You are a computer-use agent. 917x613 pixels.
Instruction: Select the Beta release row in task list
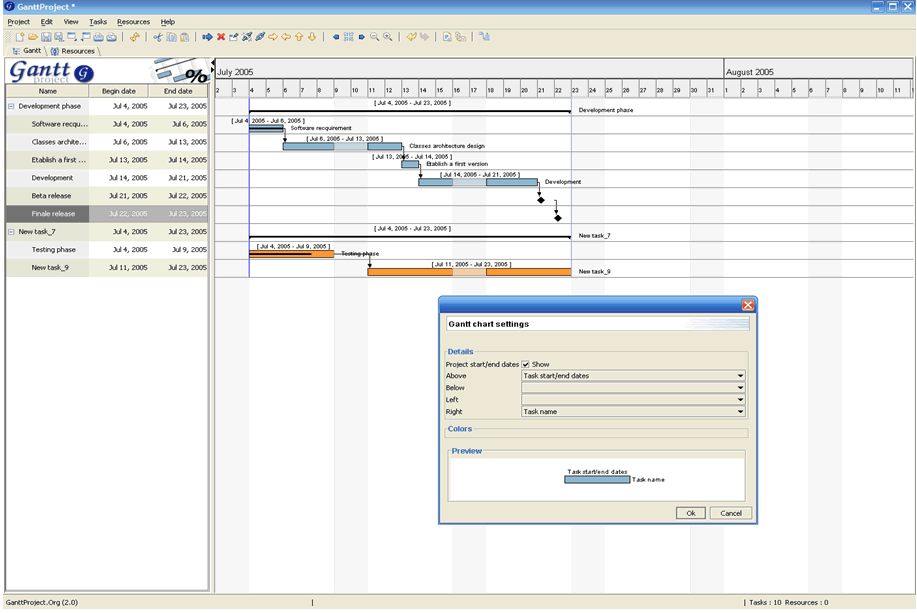pyautogui.click(x=51, y=196)
